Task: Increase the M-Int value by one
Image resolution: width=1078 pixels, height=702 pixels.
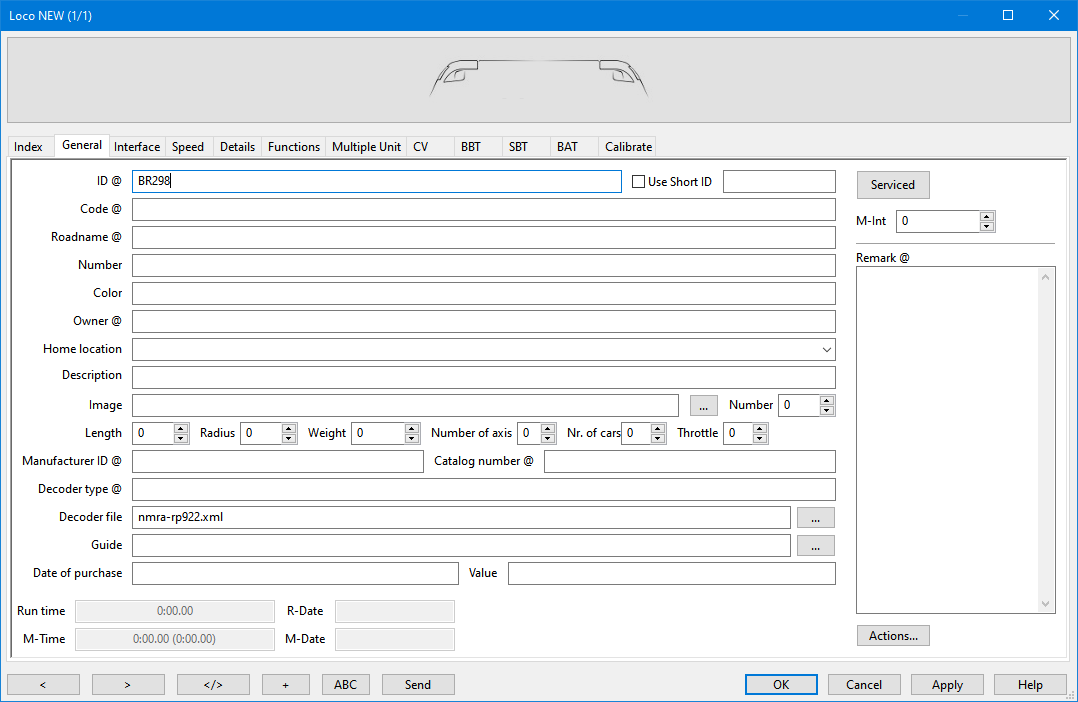Action: coord(987,216)
